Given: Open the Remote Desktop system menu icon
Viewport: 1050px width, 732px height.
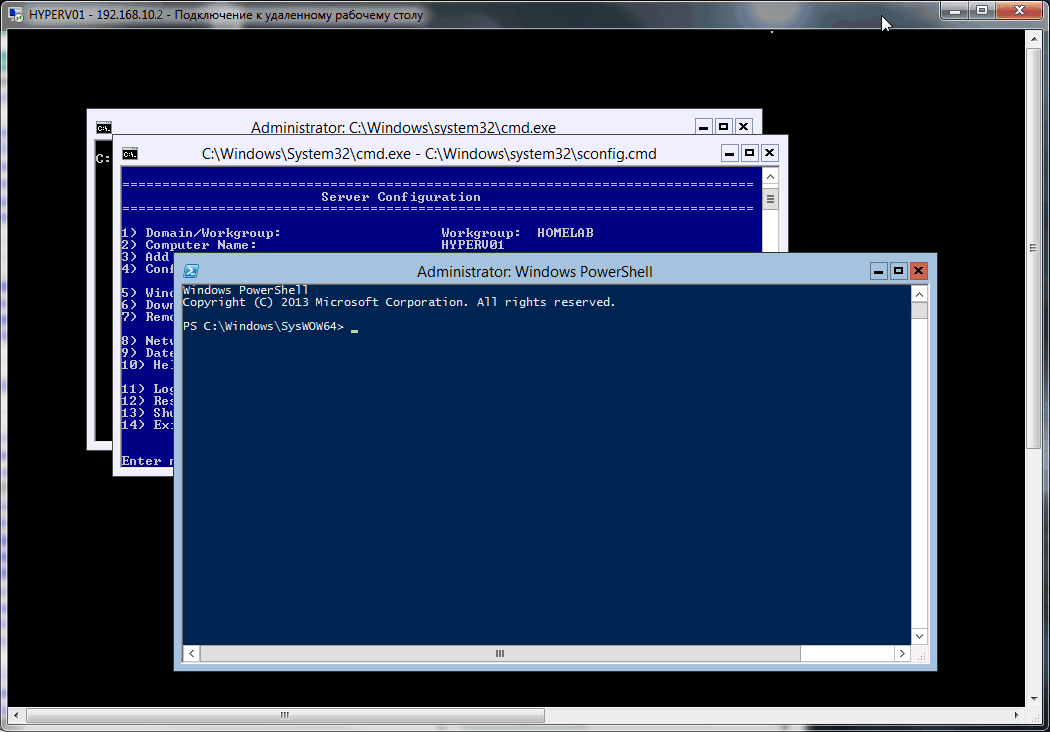Looking at the screenshot, I should 15,15.
